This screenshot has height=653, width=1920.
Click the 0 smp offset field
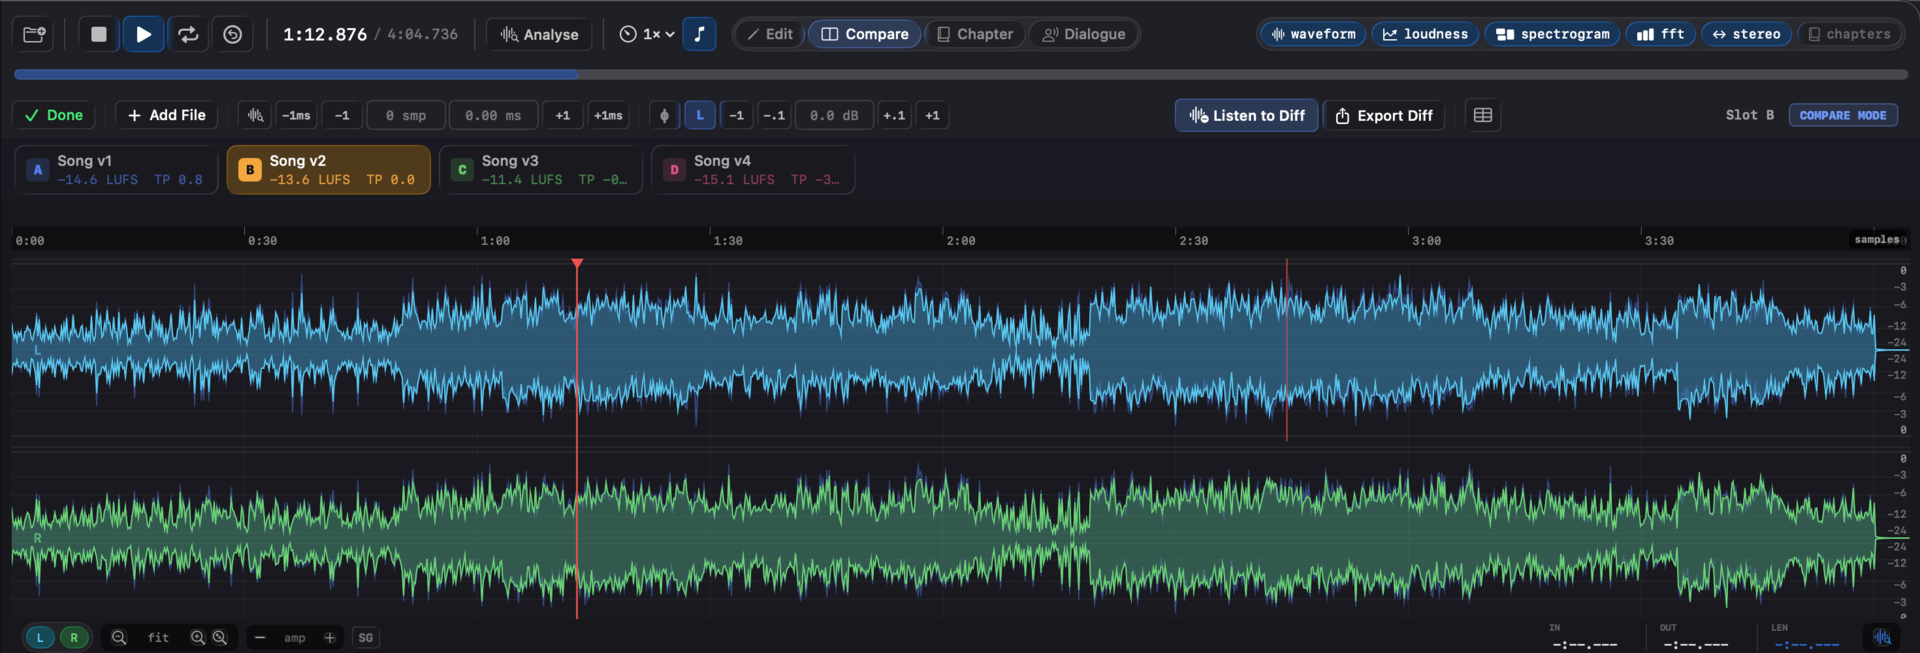click(406, 115)
